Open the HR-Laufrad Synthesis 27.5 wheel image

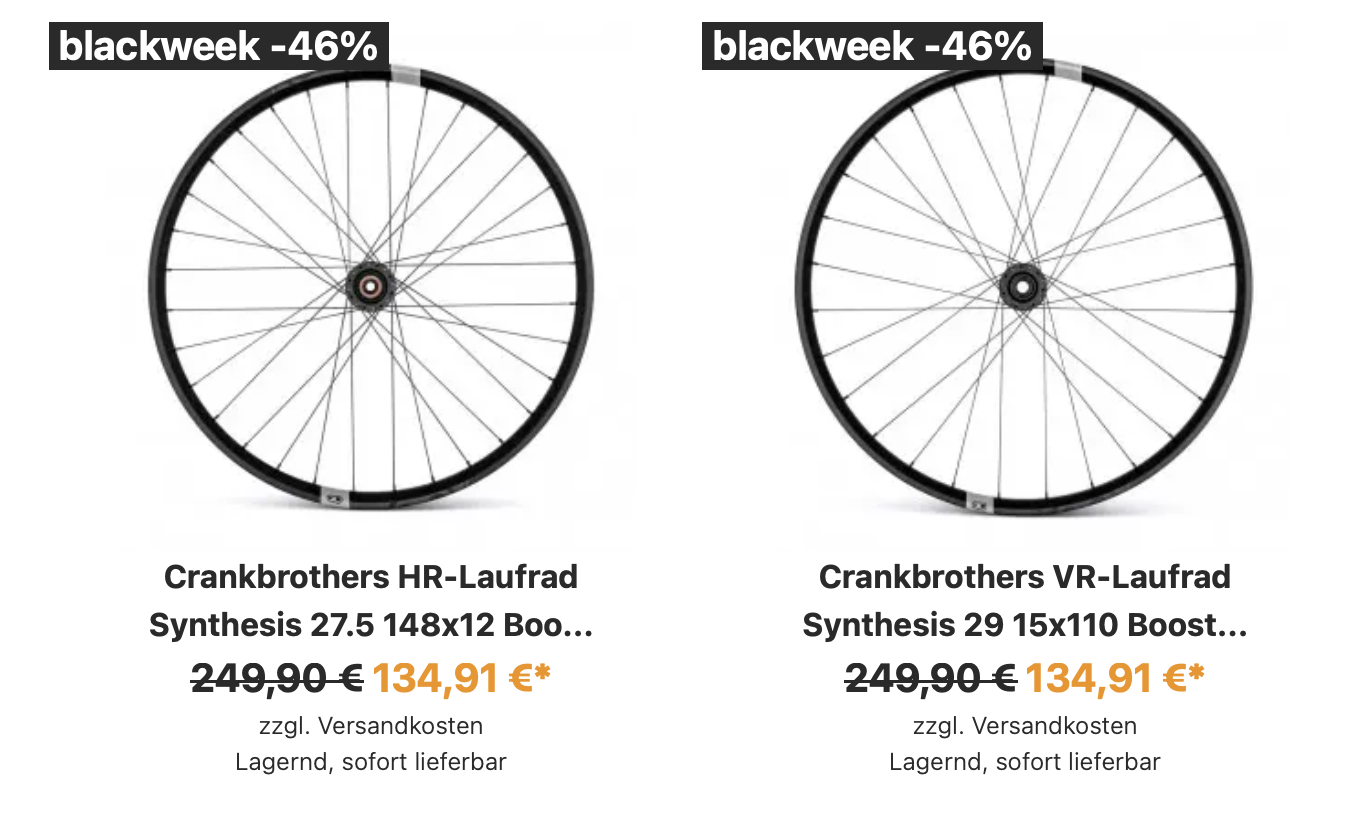(x=371, y=286)
